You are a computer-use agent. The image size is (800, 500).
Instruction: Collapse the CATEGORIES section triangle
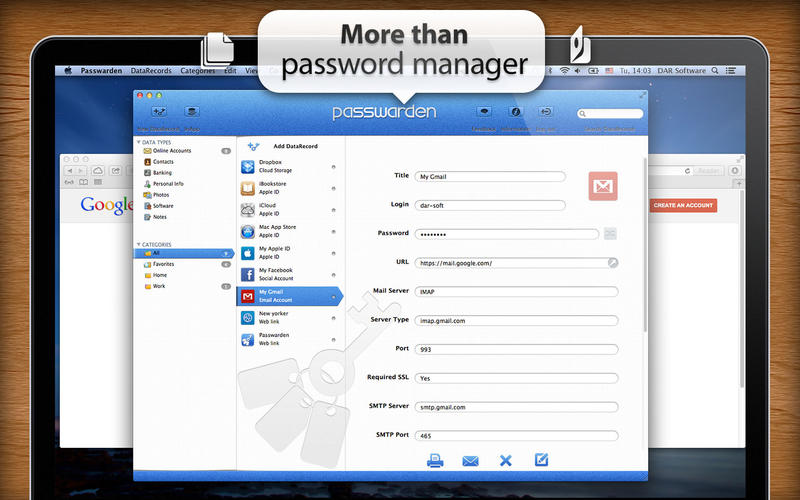point(138,244)
